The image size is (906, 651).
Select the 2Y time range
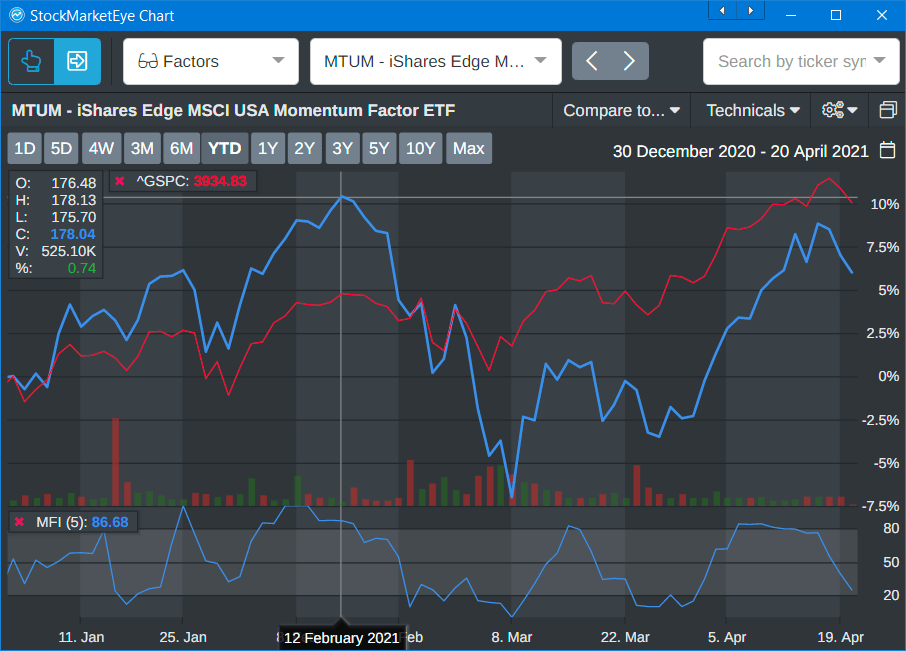[x=305, y=148]
